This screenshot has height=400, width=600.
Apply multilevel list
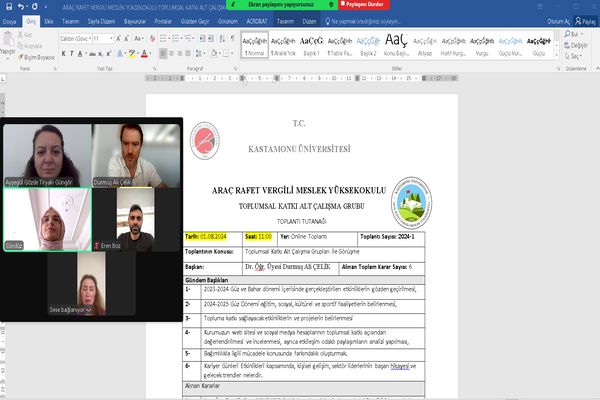pos(189,39)
